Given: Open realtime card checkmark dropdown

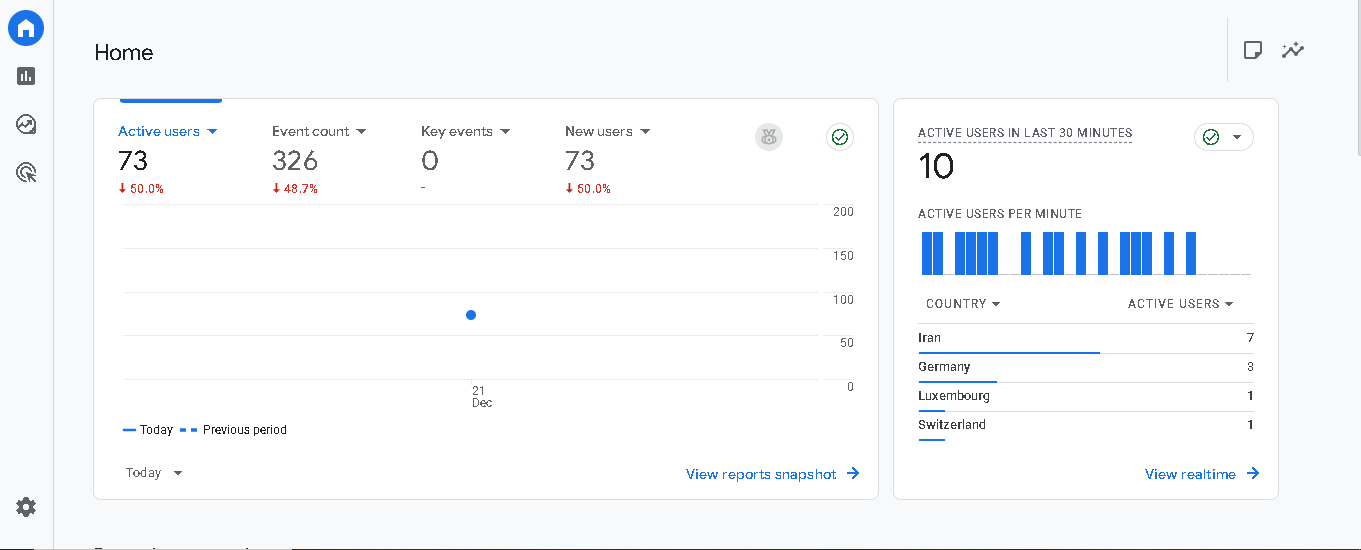Looking at the screenshot, I should coord(1224,137).
